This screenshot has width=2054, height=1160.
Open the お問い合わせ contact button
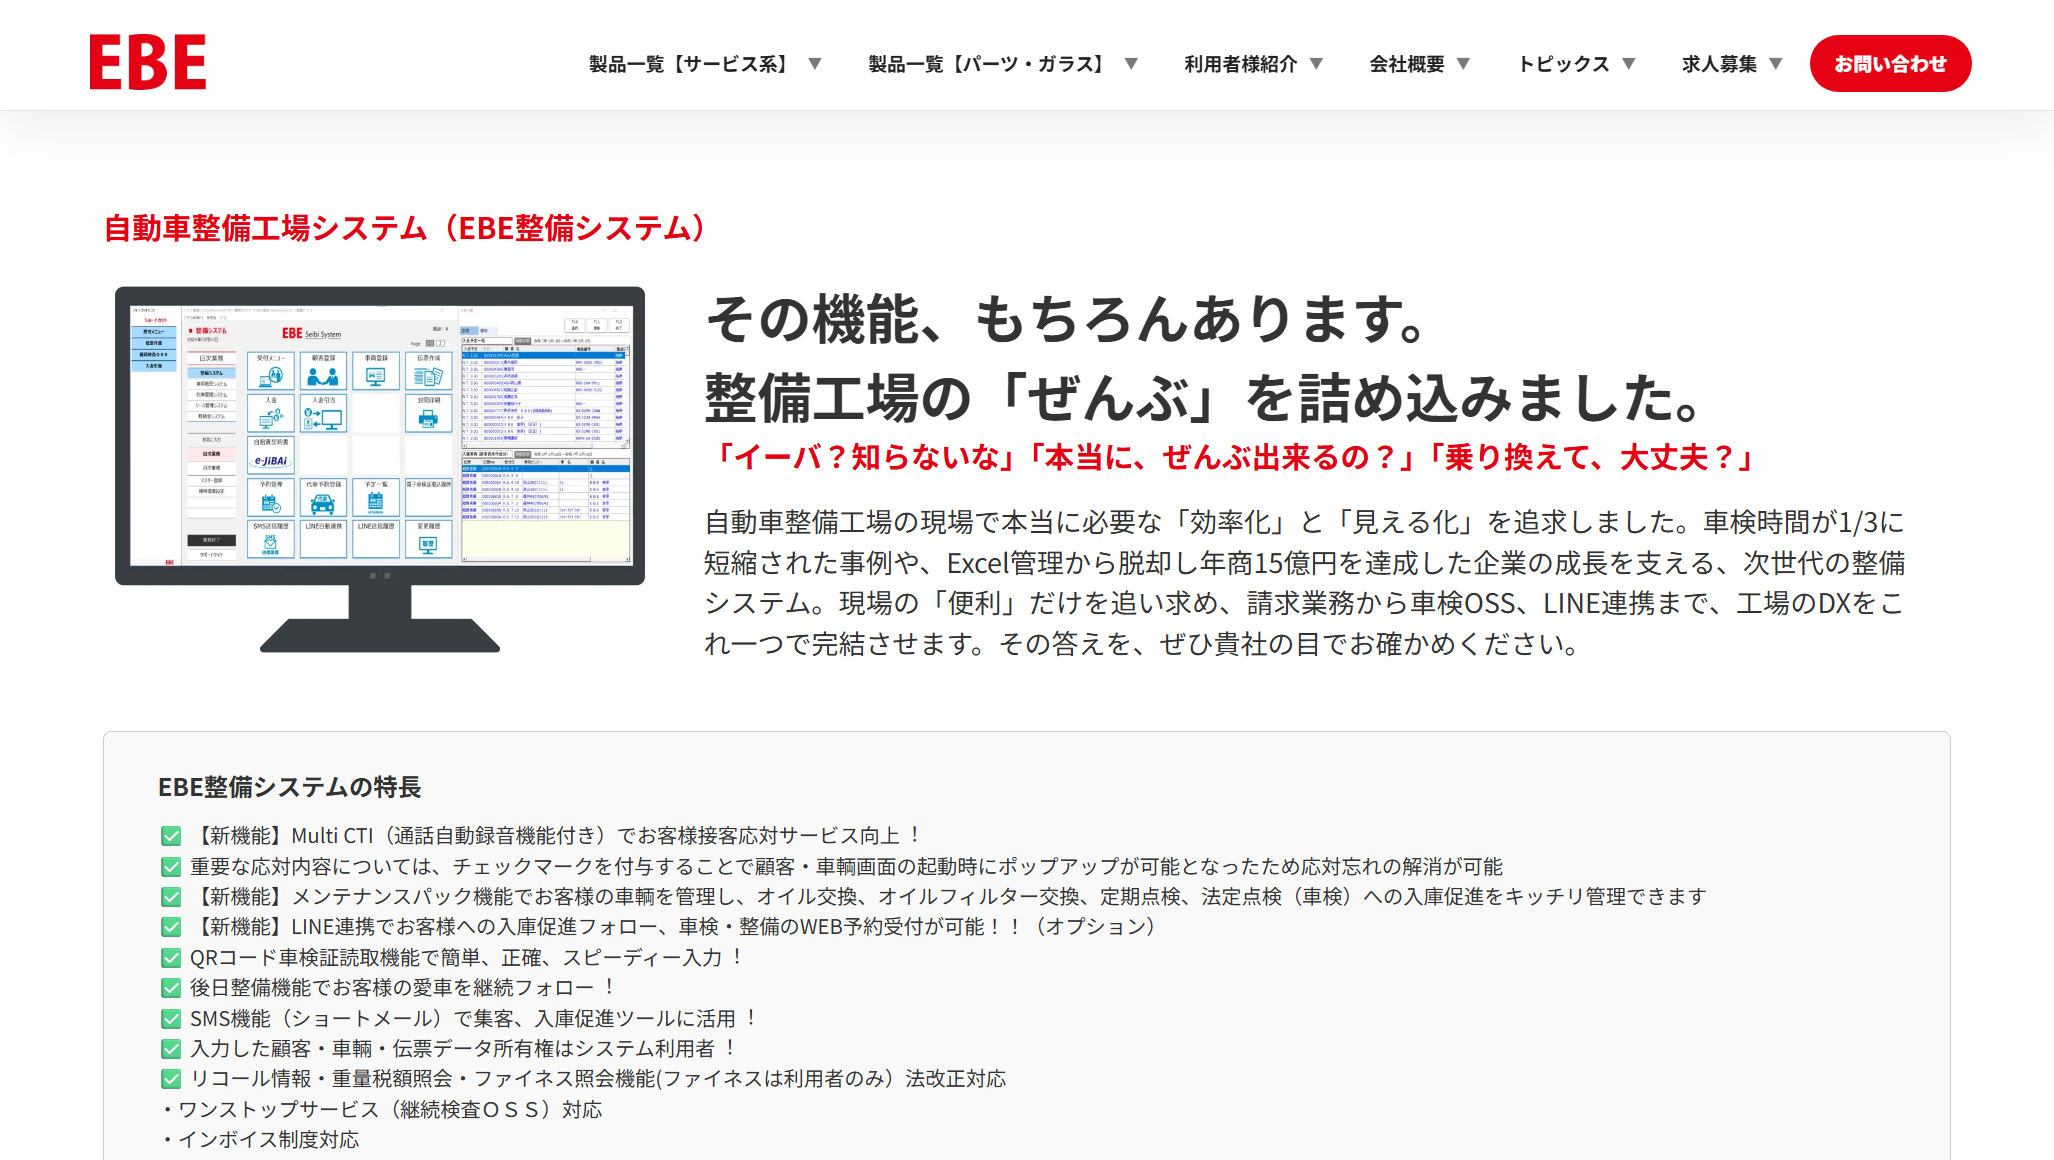[x=1890, y=64]
